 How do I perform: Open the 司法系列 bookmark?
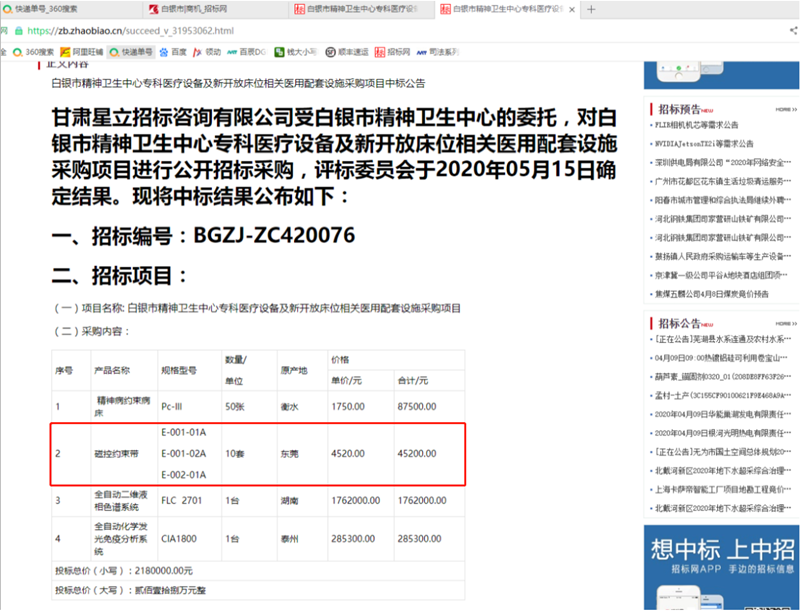[x=442, y=51]
